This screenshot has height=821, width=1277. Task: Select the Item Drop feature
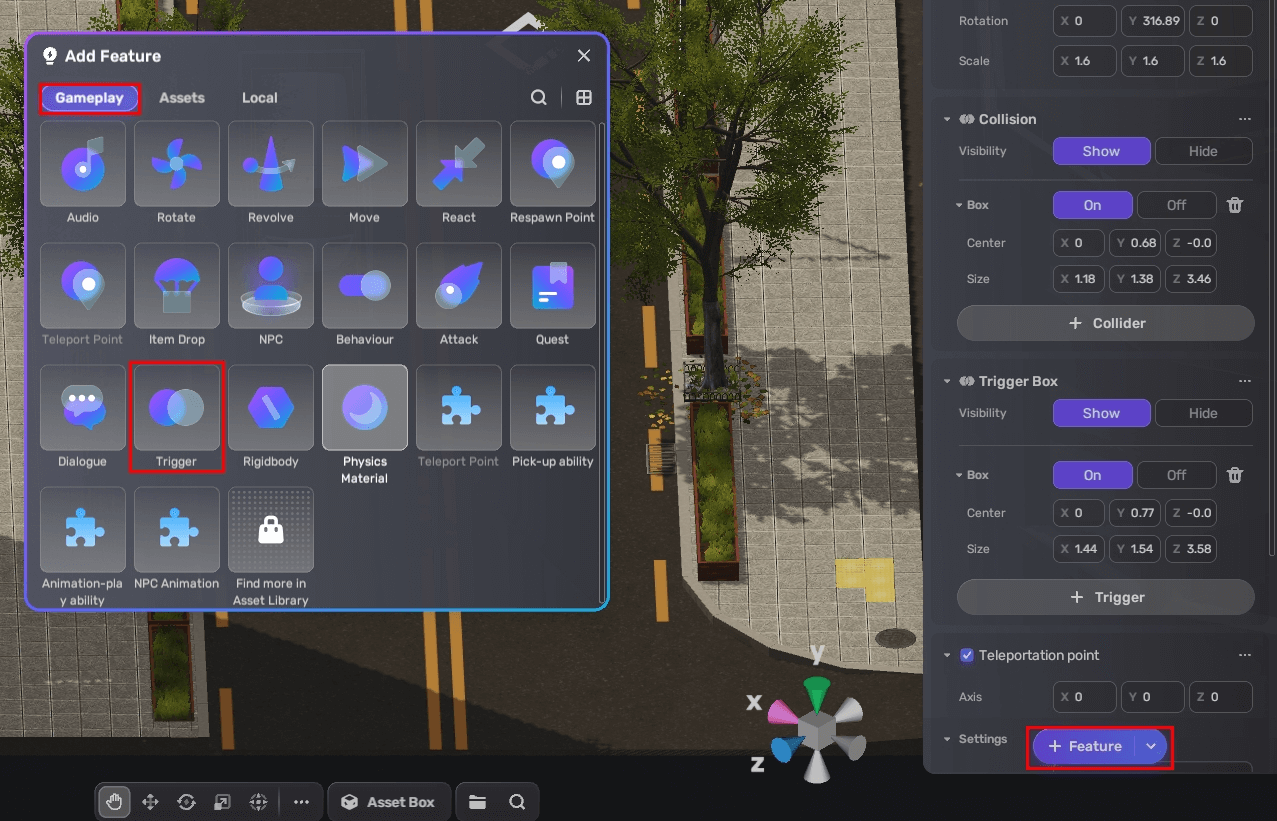(x=176, y=286)
